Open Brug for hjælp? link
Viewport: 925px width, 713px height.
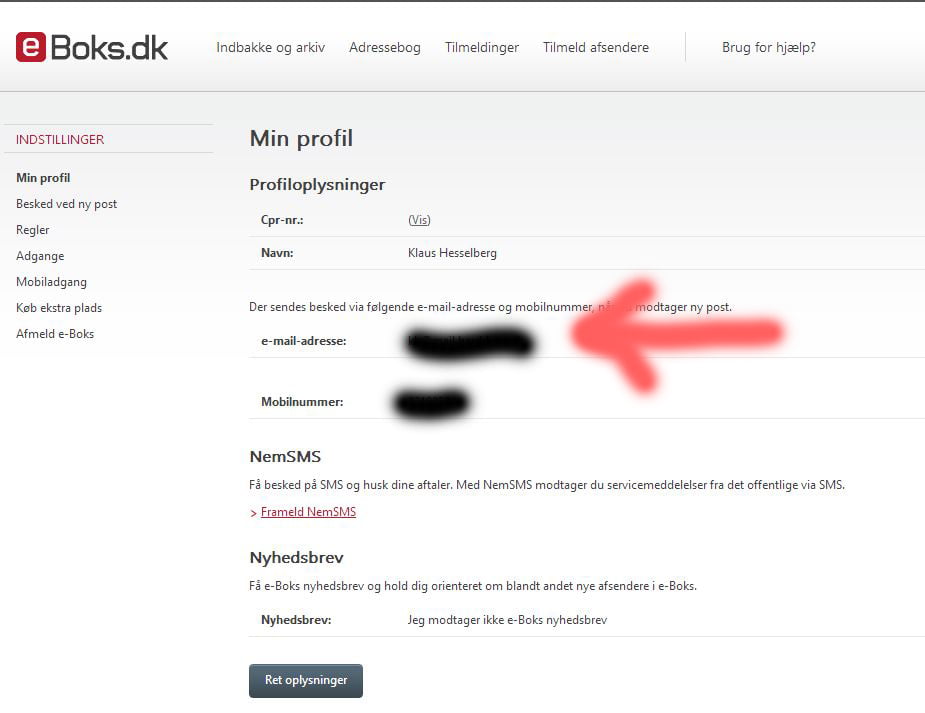pos(769,47)
